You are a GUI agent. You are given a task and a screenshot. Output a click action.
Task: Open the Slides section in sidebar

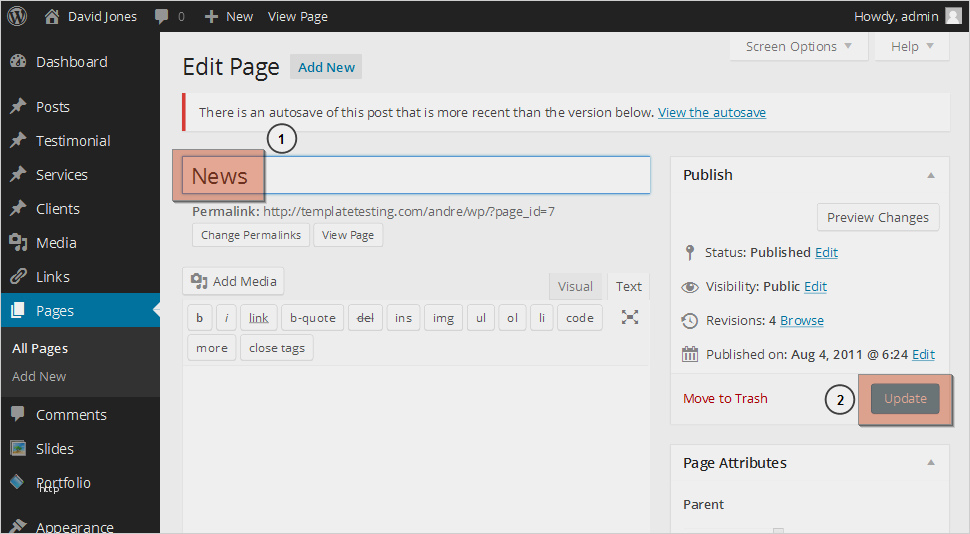click(54, 449)
